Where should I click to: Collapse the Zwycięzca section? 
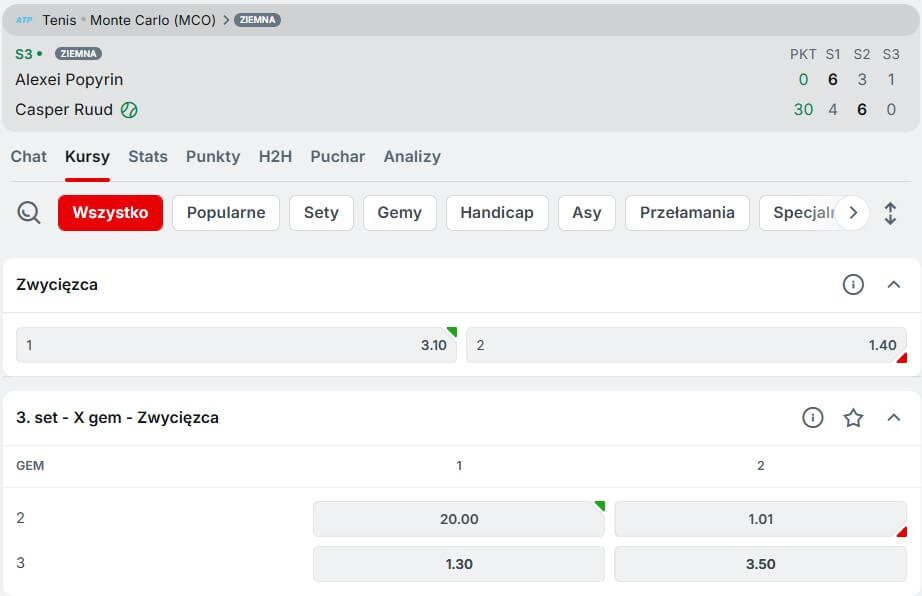(894, 285)
